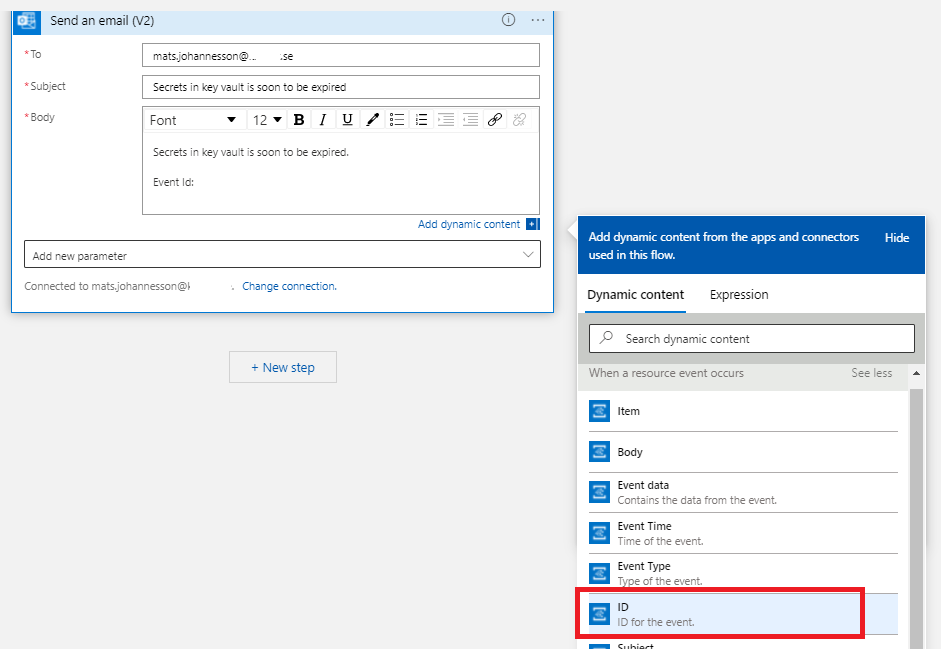Click the Change connection link
This screenshot has height=649, width=941.
coord(289,286)
